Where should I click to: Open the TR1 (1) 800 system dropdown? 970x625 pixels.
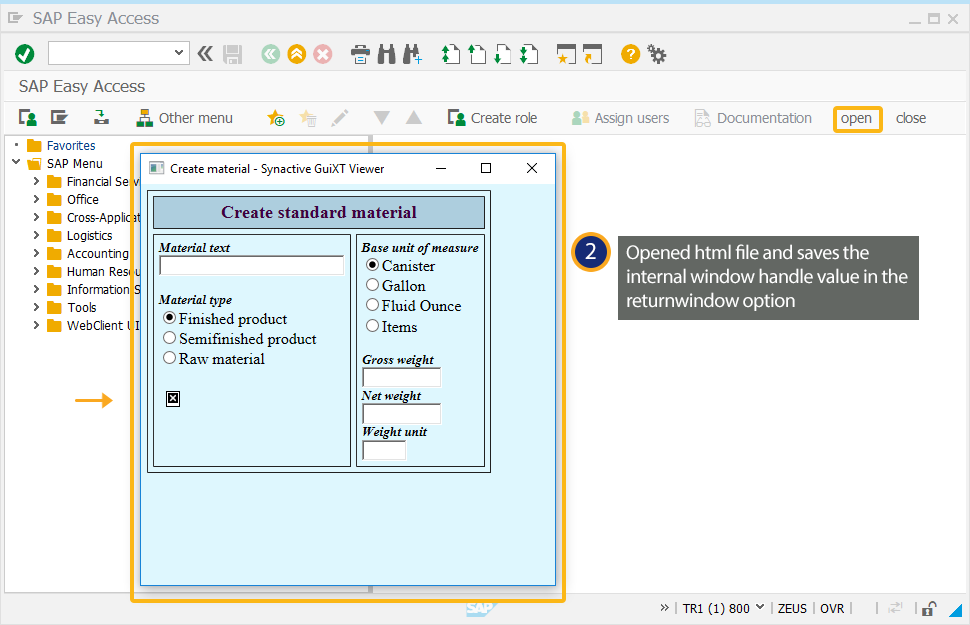tap(760, 607)
